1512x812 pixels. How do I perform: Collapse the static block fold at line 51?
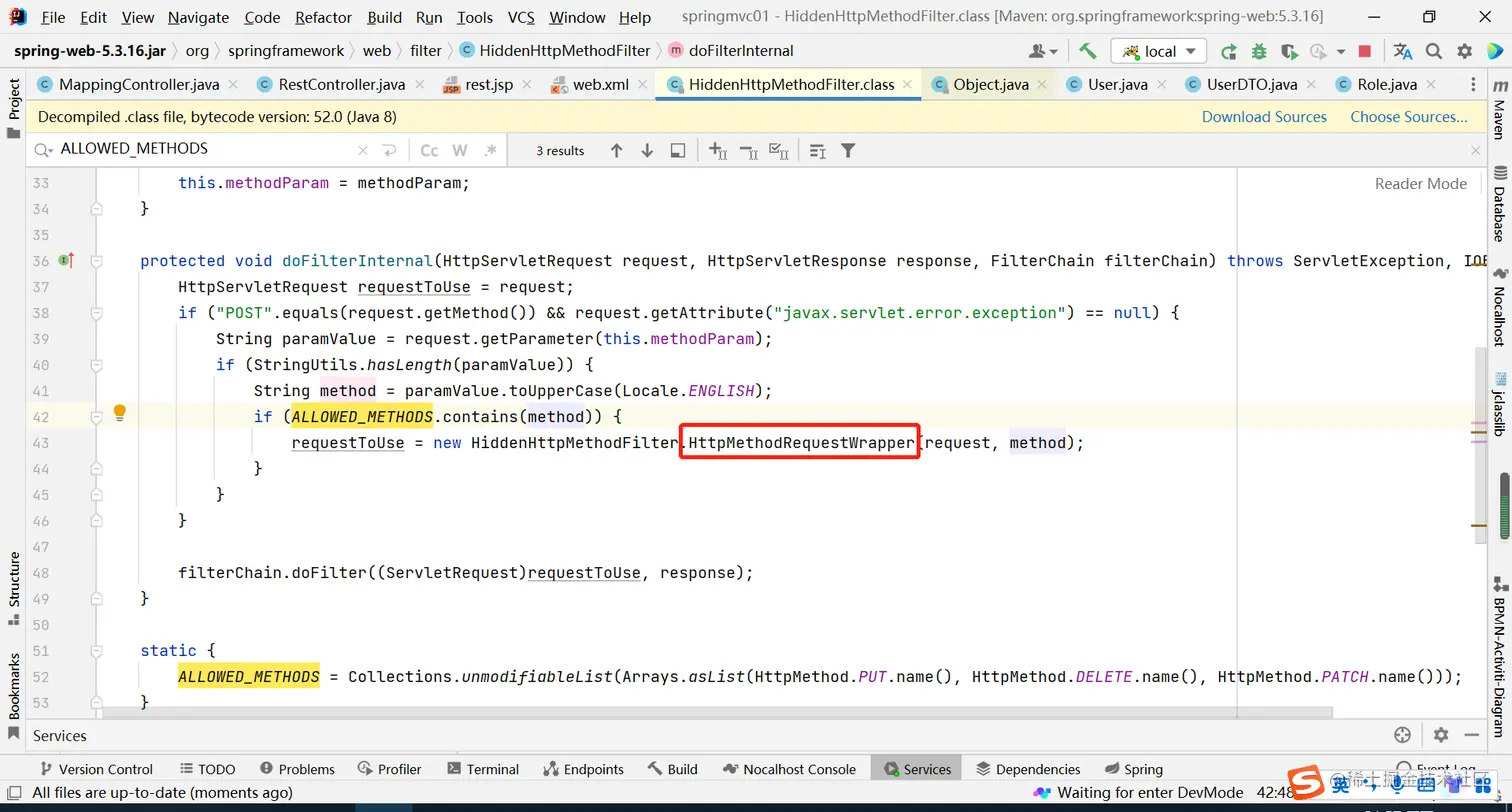pyautogui.click(x=97, y=651)
